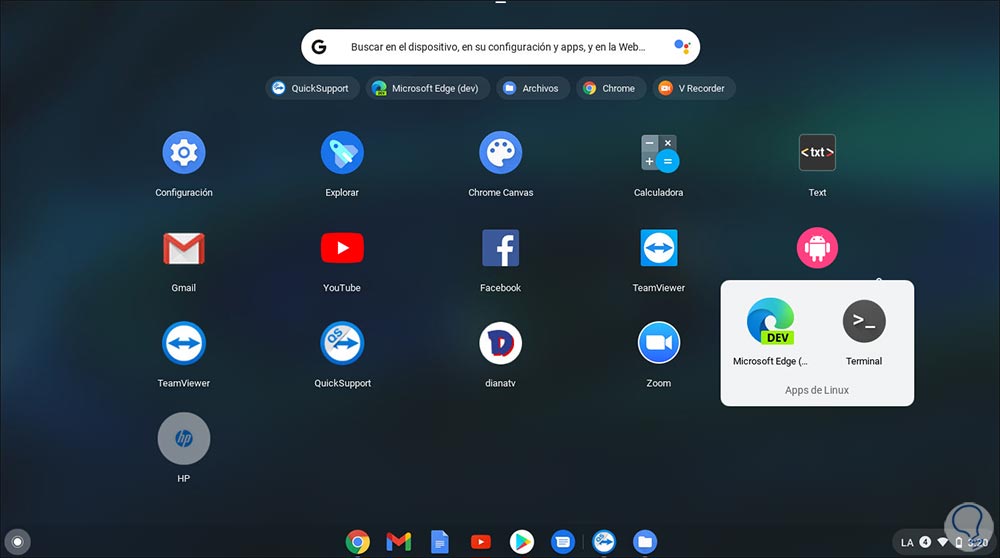Click the launcher search field
1000x558 pixels.
(x=501, y=47)
